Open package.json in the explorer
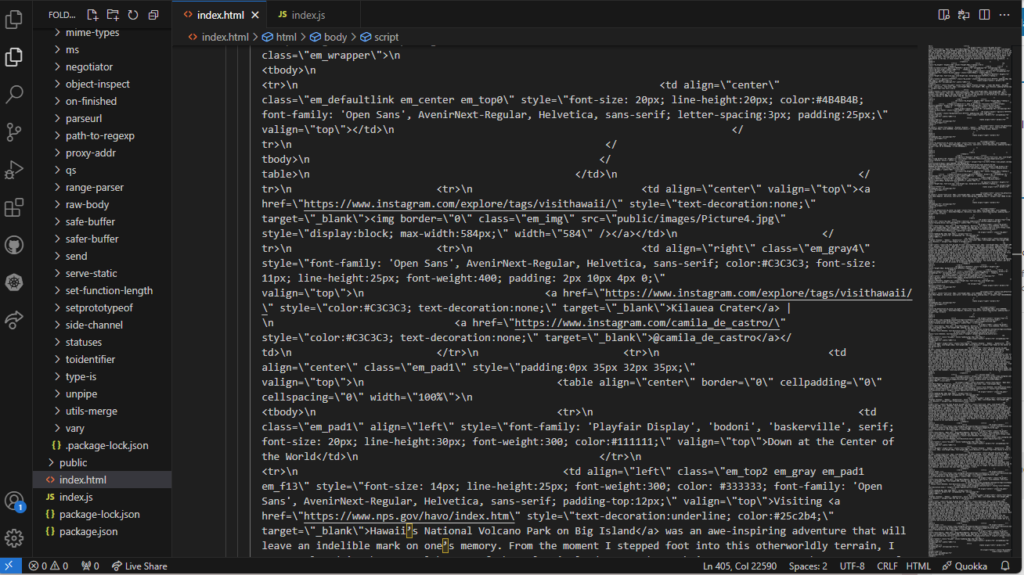Screen dimensions: 1024x575 point(88,531)
